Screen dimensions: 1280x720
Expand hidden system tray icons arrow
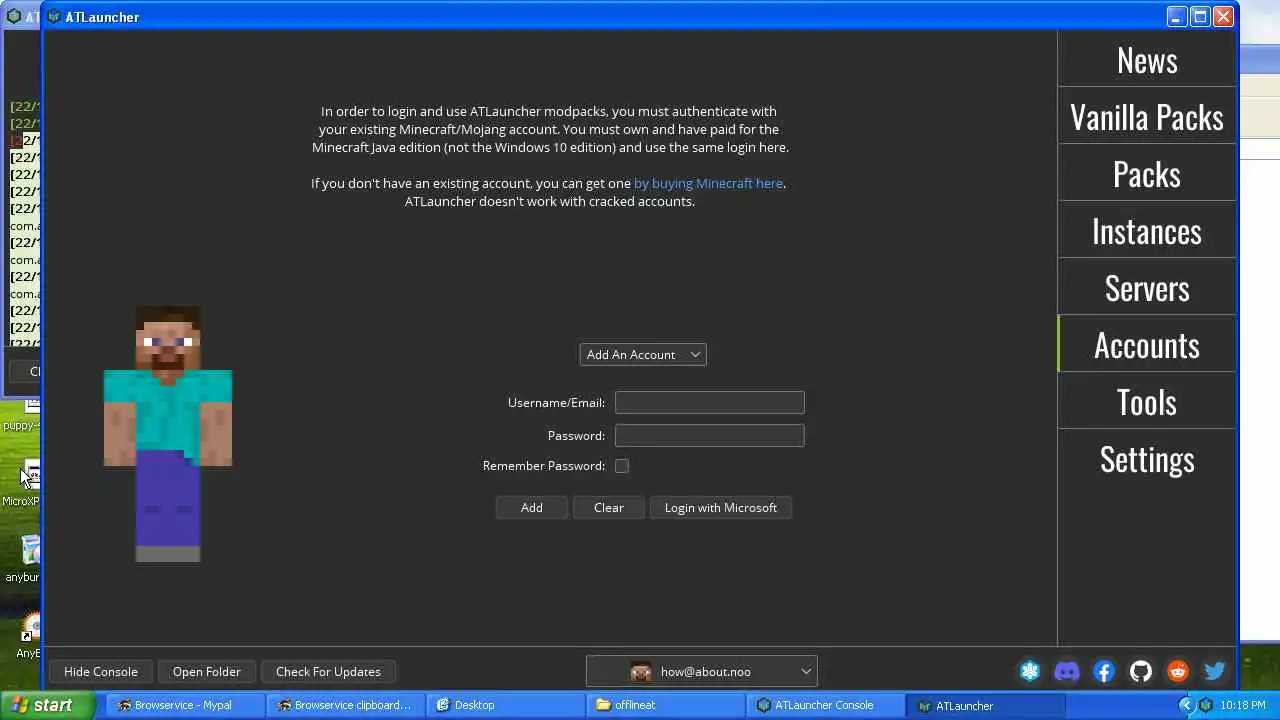pos(1186,705)
